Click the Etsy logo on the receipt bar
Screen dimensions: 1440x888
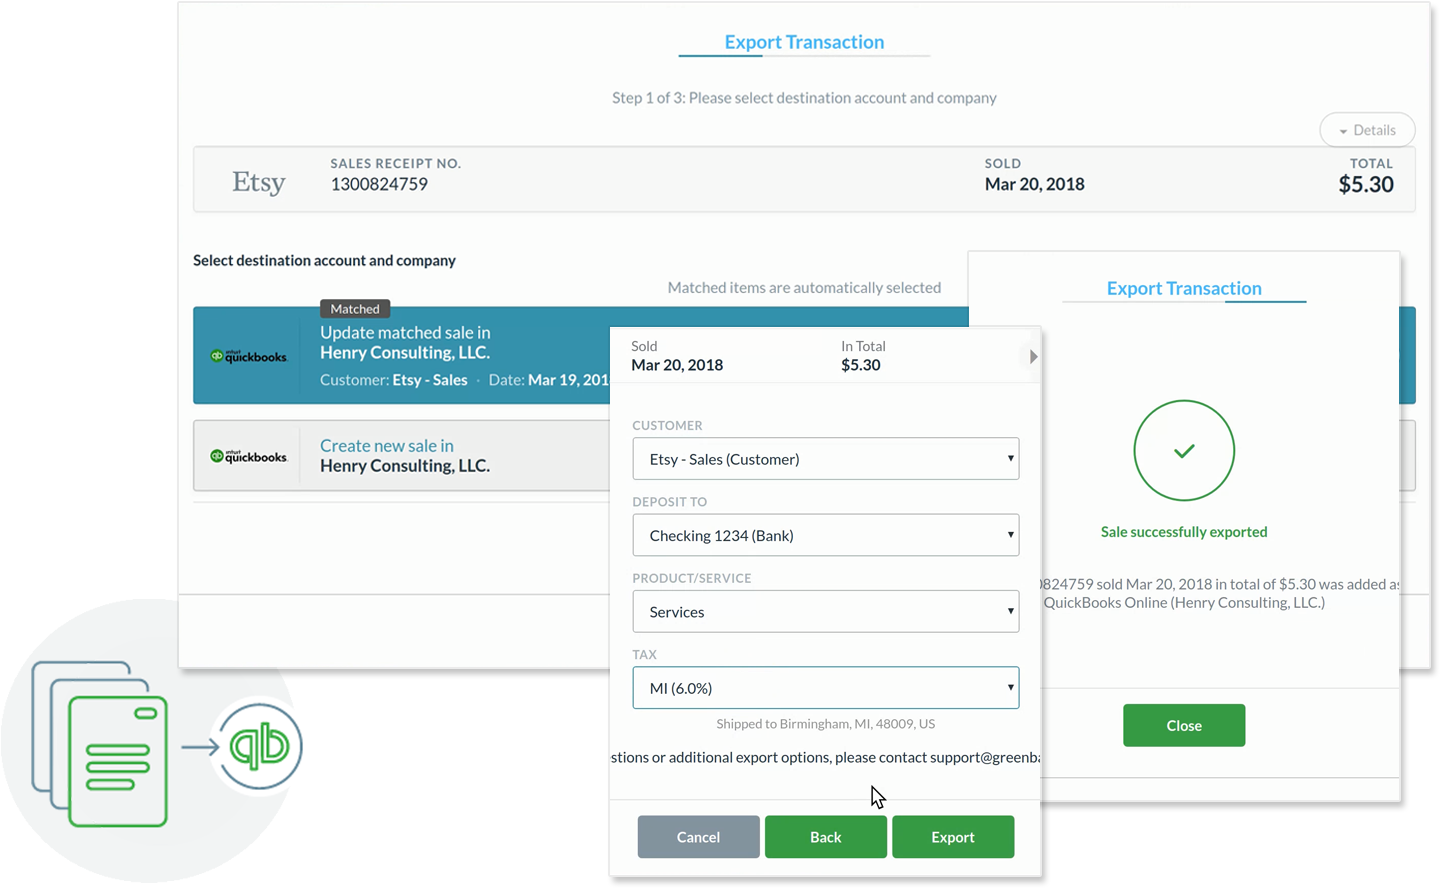click(x=257, y=181)
